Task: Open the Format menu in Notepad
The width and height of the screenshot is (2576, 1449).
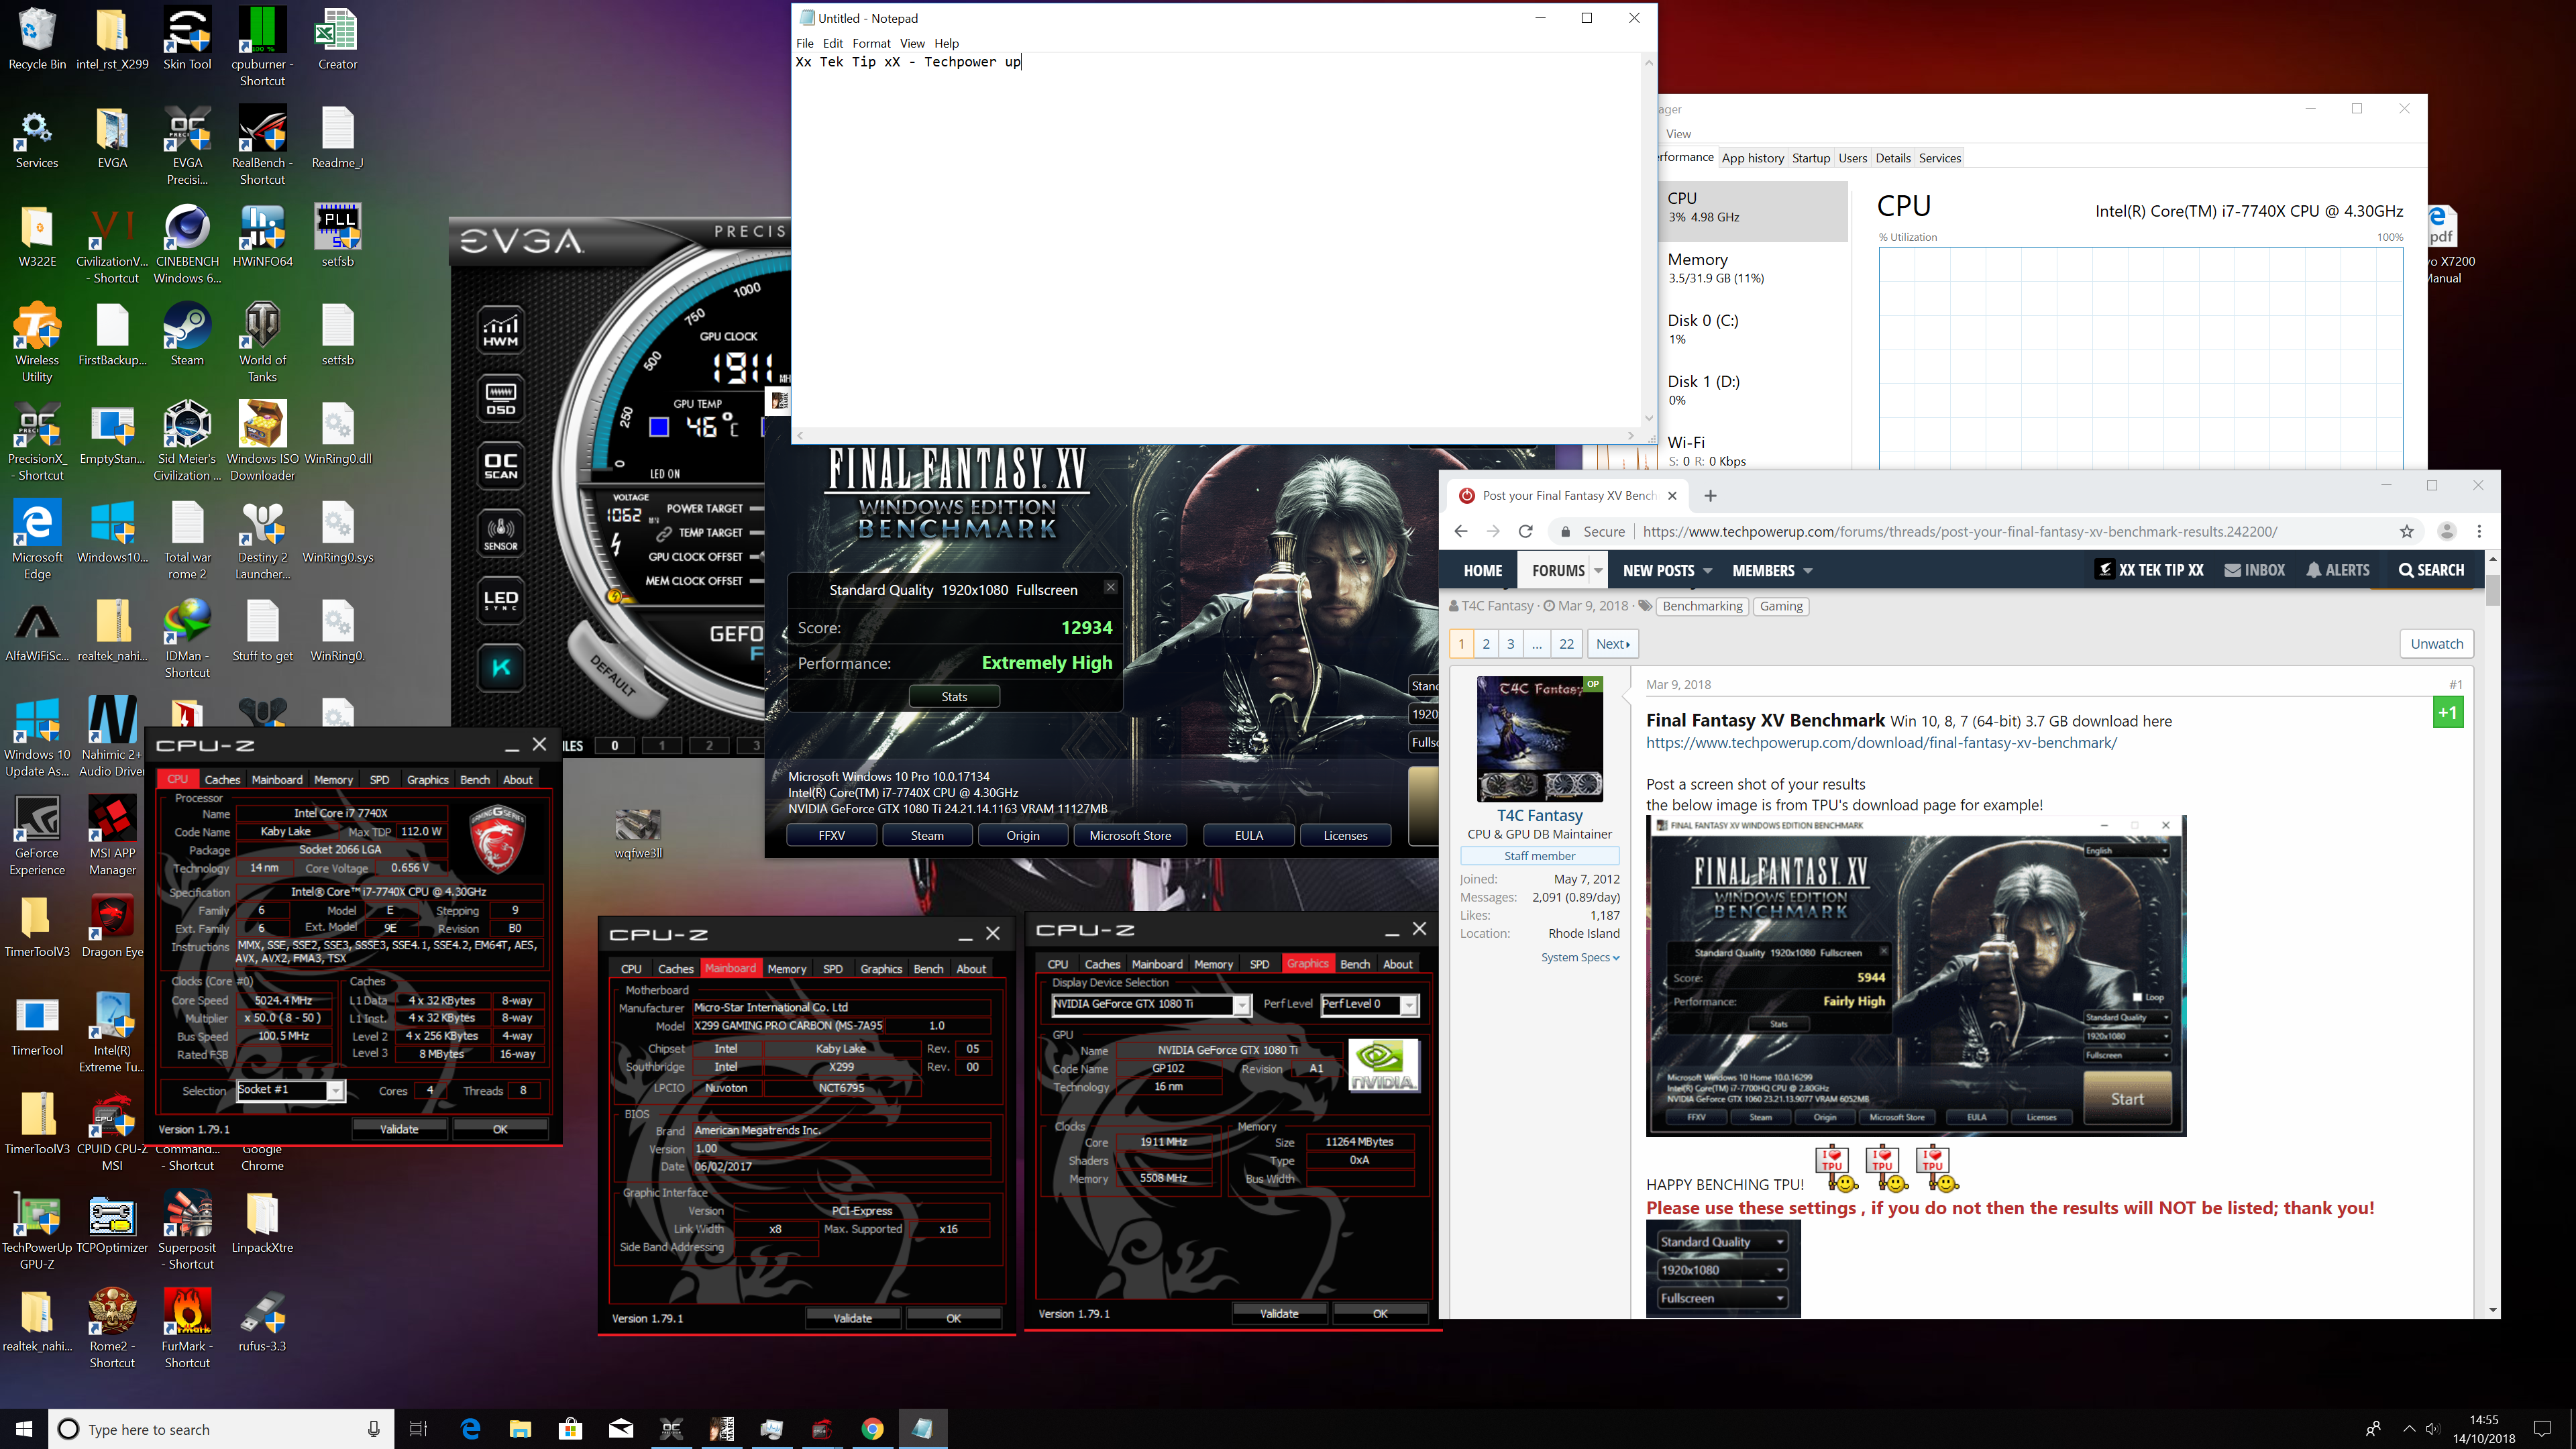Action: tap(871, 43)
